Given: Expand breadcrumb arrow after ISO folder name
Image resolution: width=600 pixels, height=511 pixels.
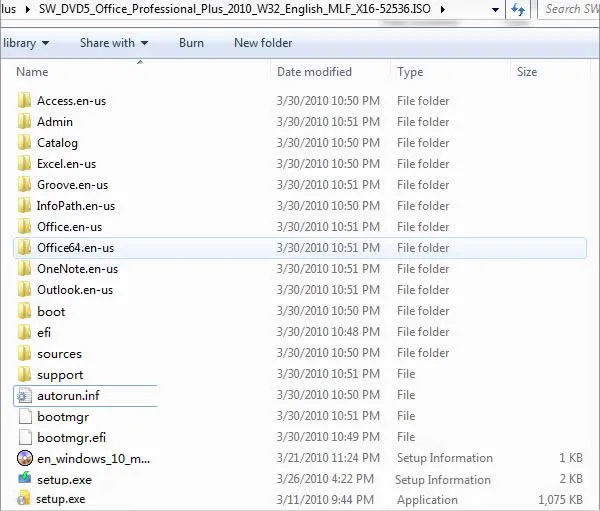Looking at the screenshot, I should pos(487,9).
